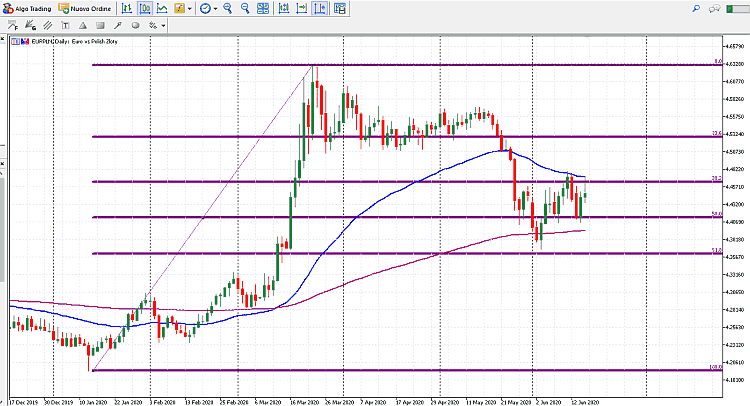
Task: Click the Algo Trading button
Action: pyautogui.click(x=27, y=8)
